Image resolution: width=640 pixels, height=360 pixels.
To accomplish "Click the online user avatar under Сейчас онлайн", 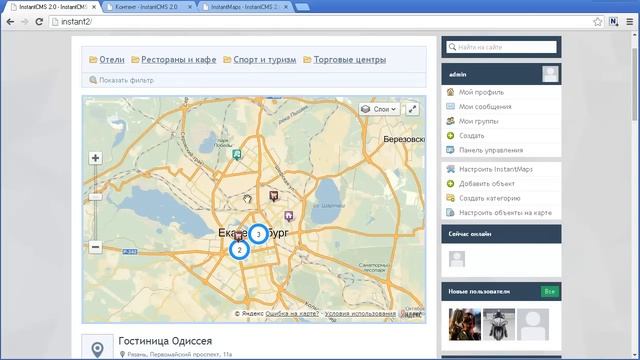I will (x=457, y=259).
